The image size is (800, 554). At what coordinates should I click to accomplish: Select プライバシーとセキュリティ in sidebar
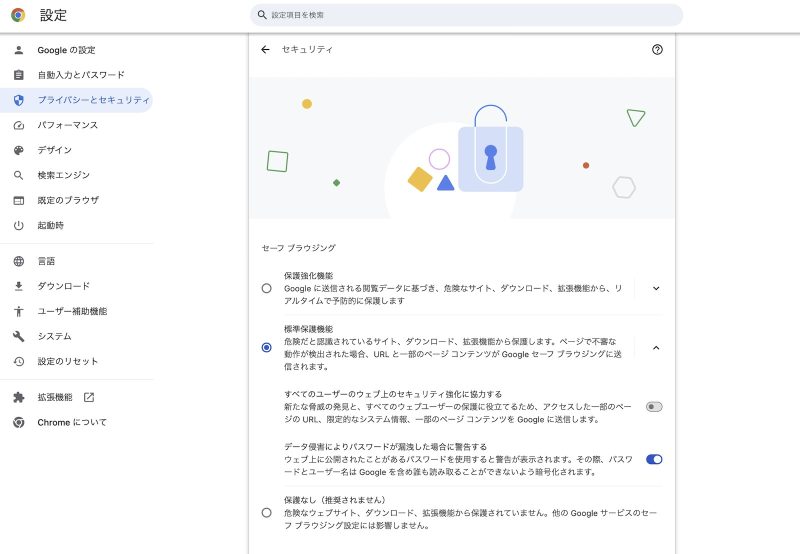(x=77, y=100)
